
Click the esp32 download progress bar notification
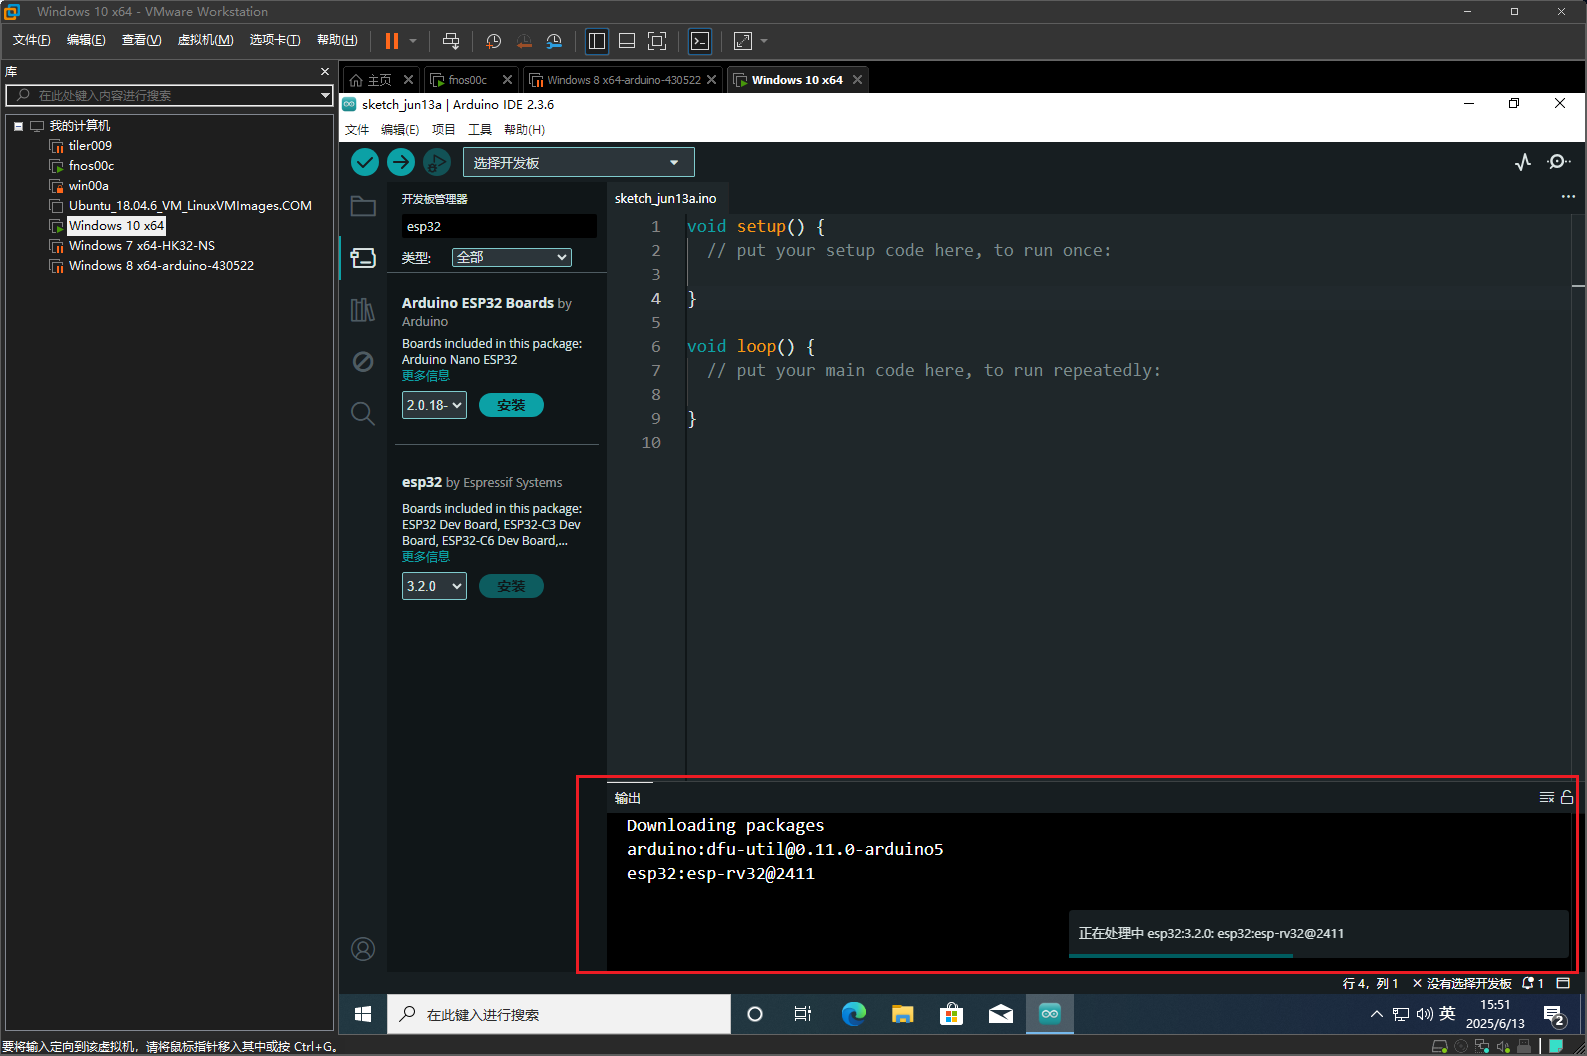click(1318, 934)
